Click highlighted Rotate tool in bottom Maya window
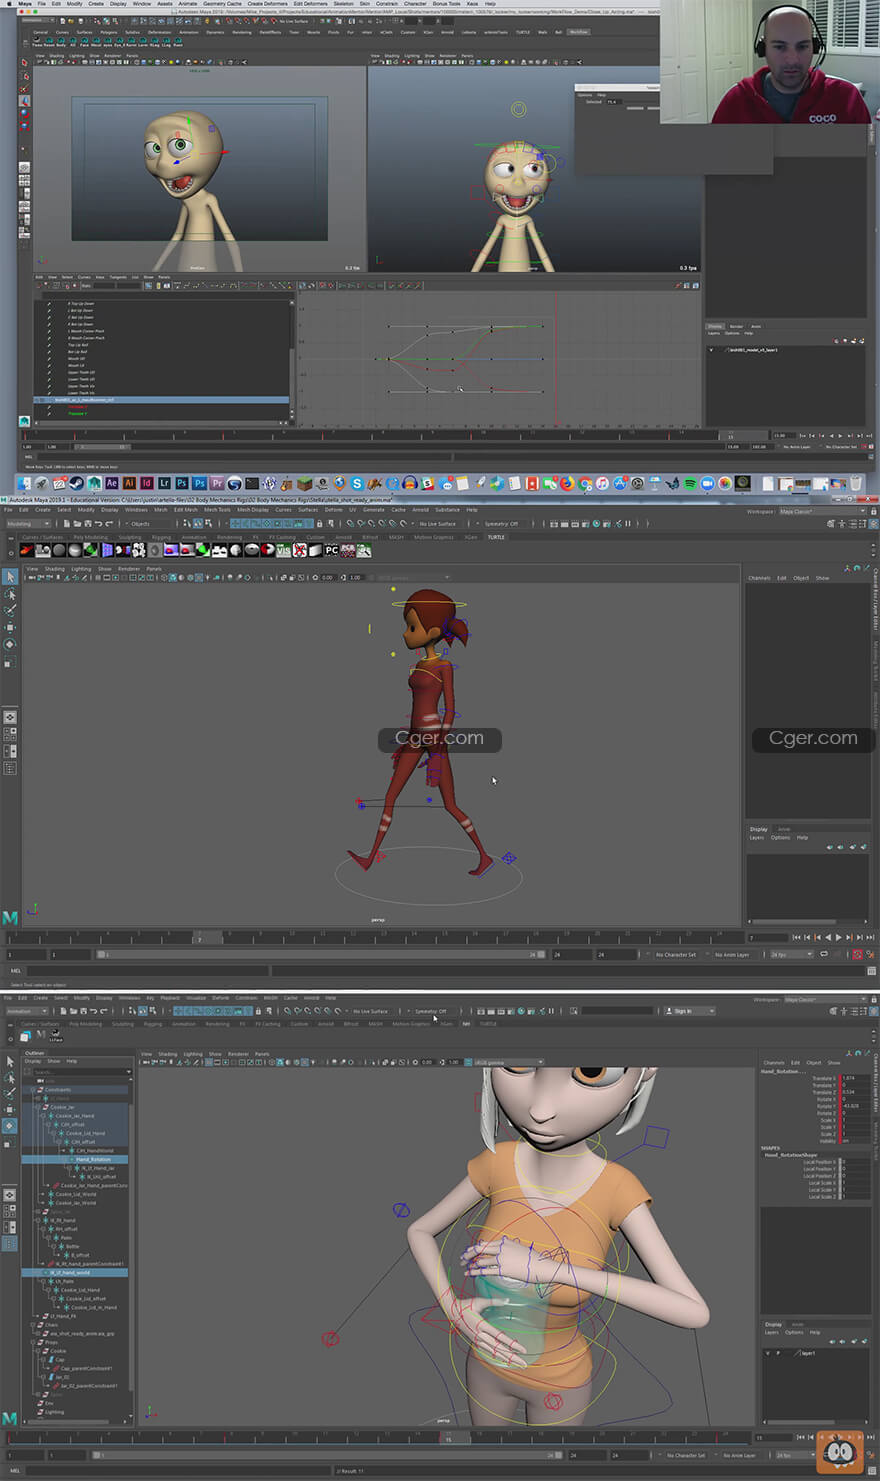Image resolution: width=880 pixels, height=1481 pixels. [x=10, y=1126]
